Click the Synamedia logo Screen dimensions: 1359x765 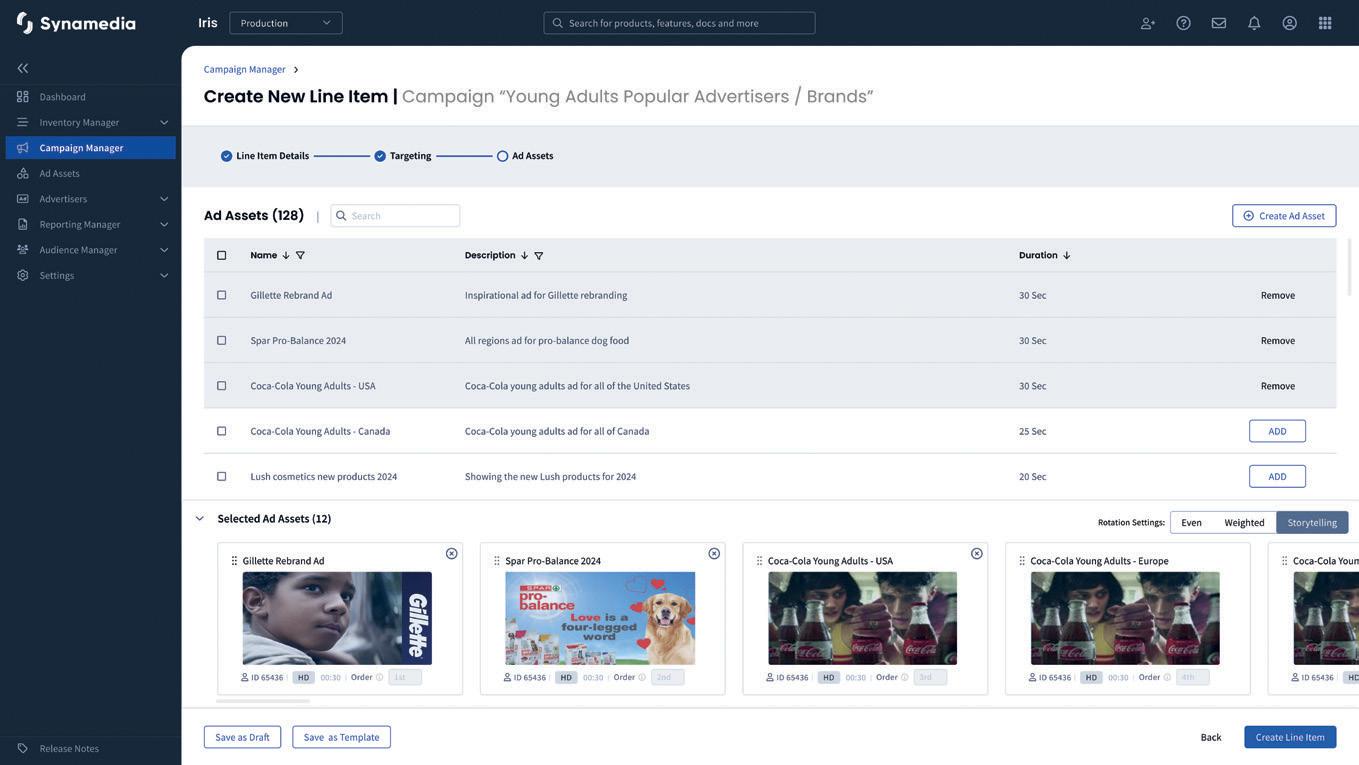pyautogui.click(x=76, y=23)
